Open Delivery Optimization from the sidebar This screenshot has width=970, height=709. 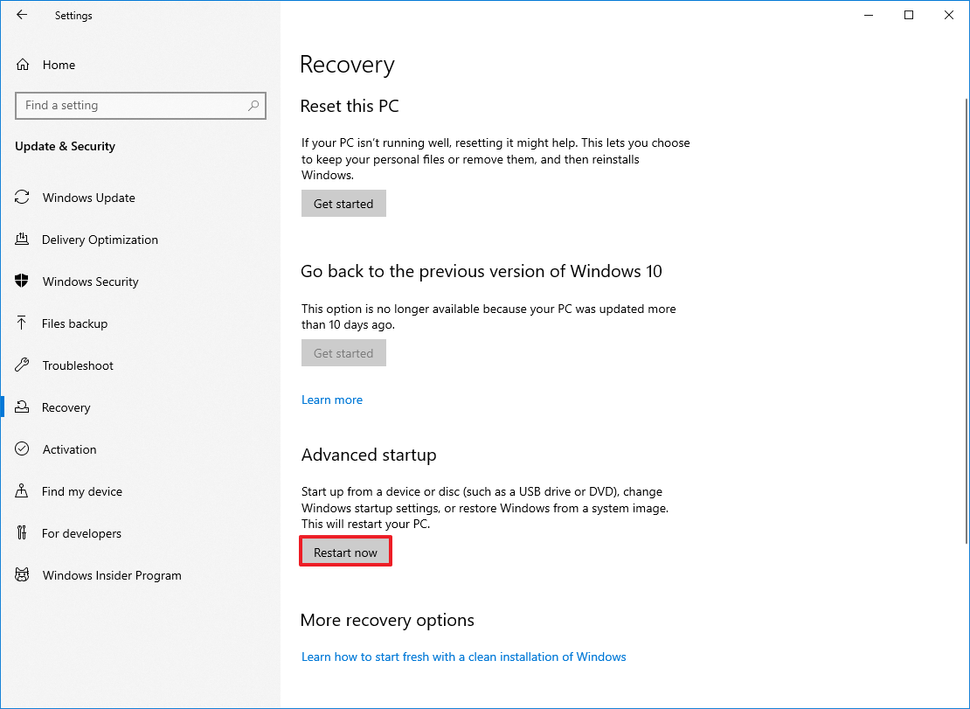tap(22, 239)
